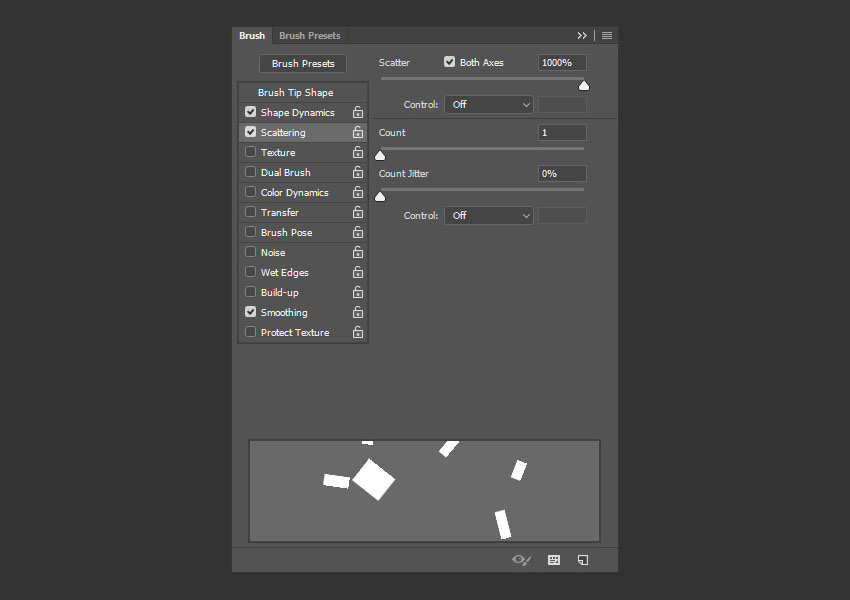Switch to the Brush Presets tab
Image resolution: width=850 pixels, height=600 pixels.
point(309,36)
